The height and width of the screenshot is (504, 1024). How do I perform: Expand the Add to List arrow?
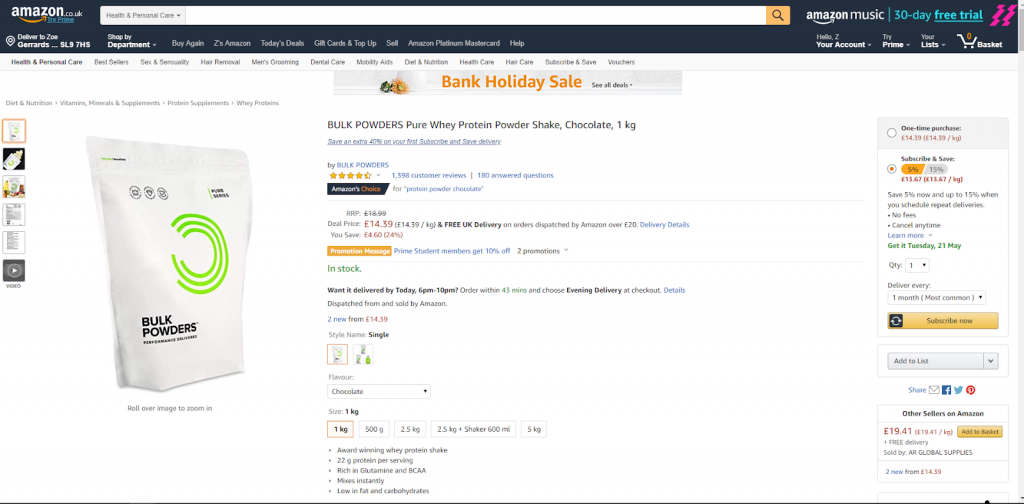coord(991,361)
